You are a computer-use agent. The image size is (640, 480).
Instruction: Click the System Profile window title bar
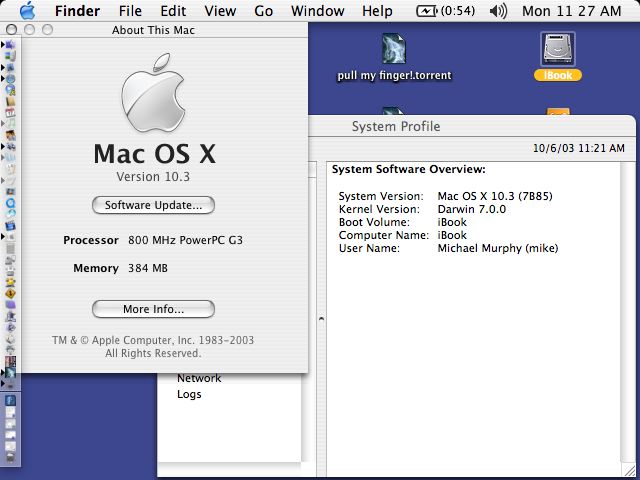(x=471, y=126)
